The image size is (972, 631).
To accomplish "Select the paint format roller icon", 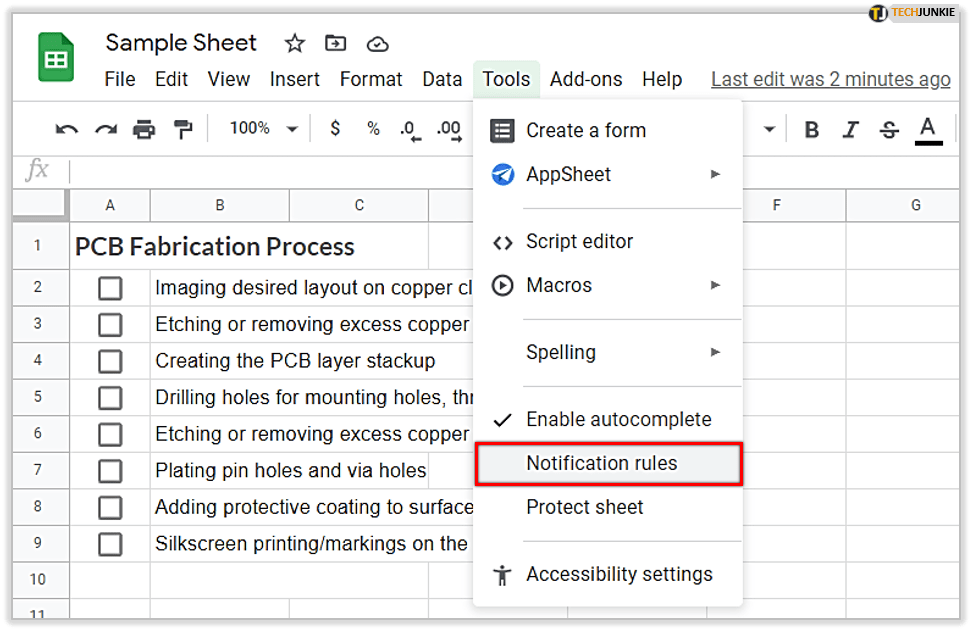I will (183, 129).
